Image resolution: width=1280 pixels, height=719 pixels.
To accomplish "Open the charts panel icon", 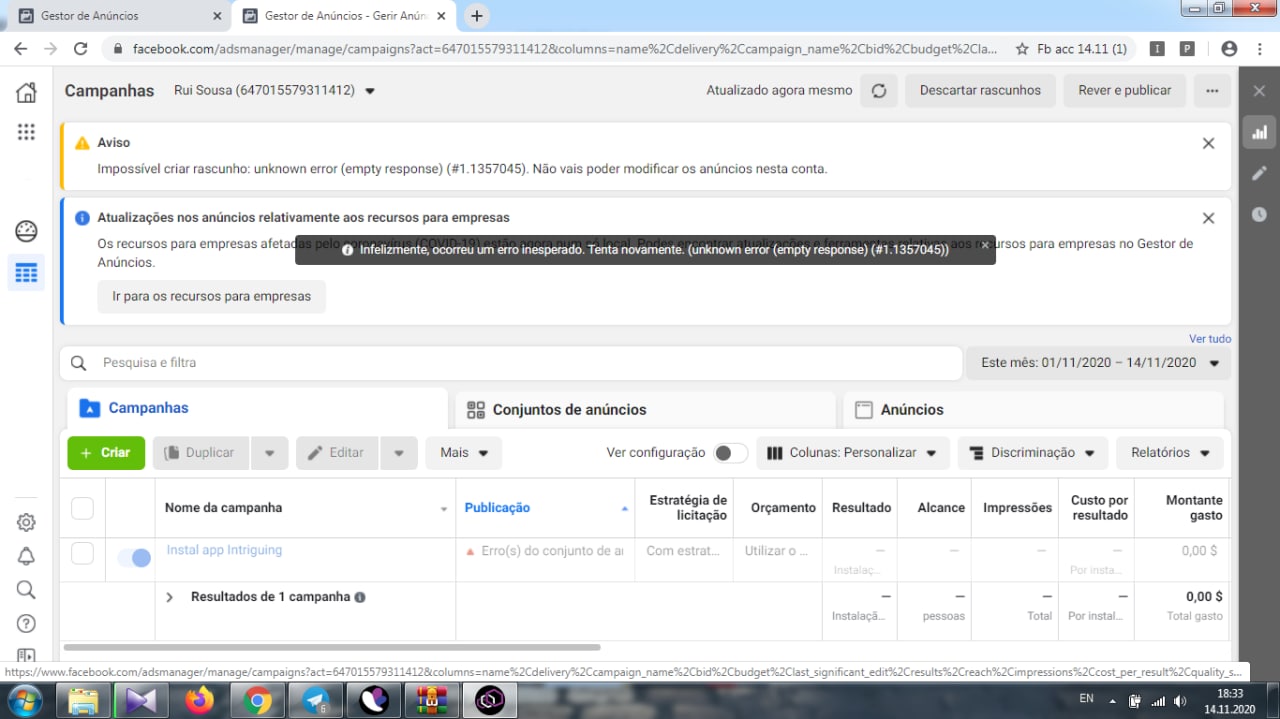I will pyautogui.click(x=1259, y=132).
